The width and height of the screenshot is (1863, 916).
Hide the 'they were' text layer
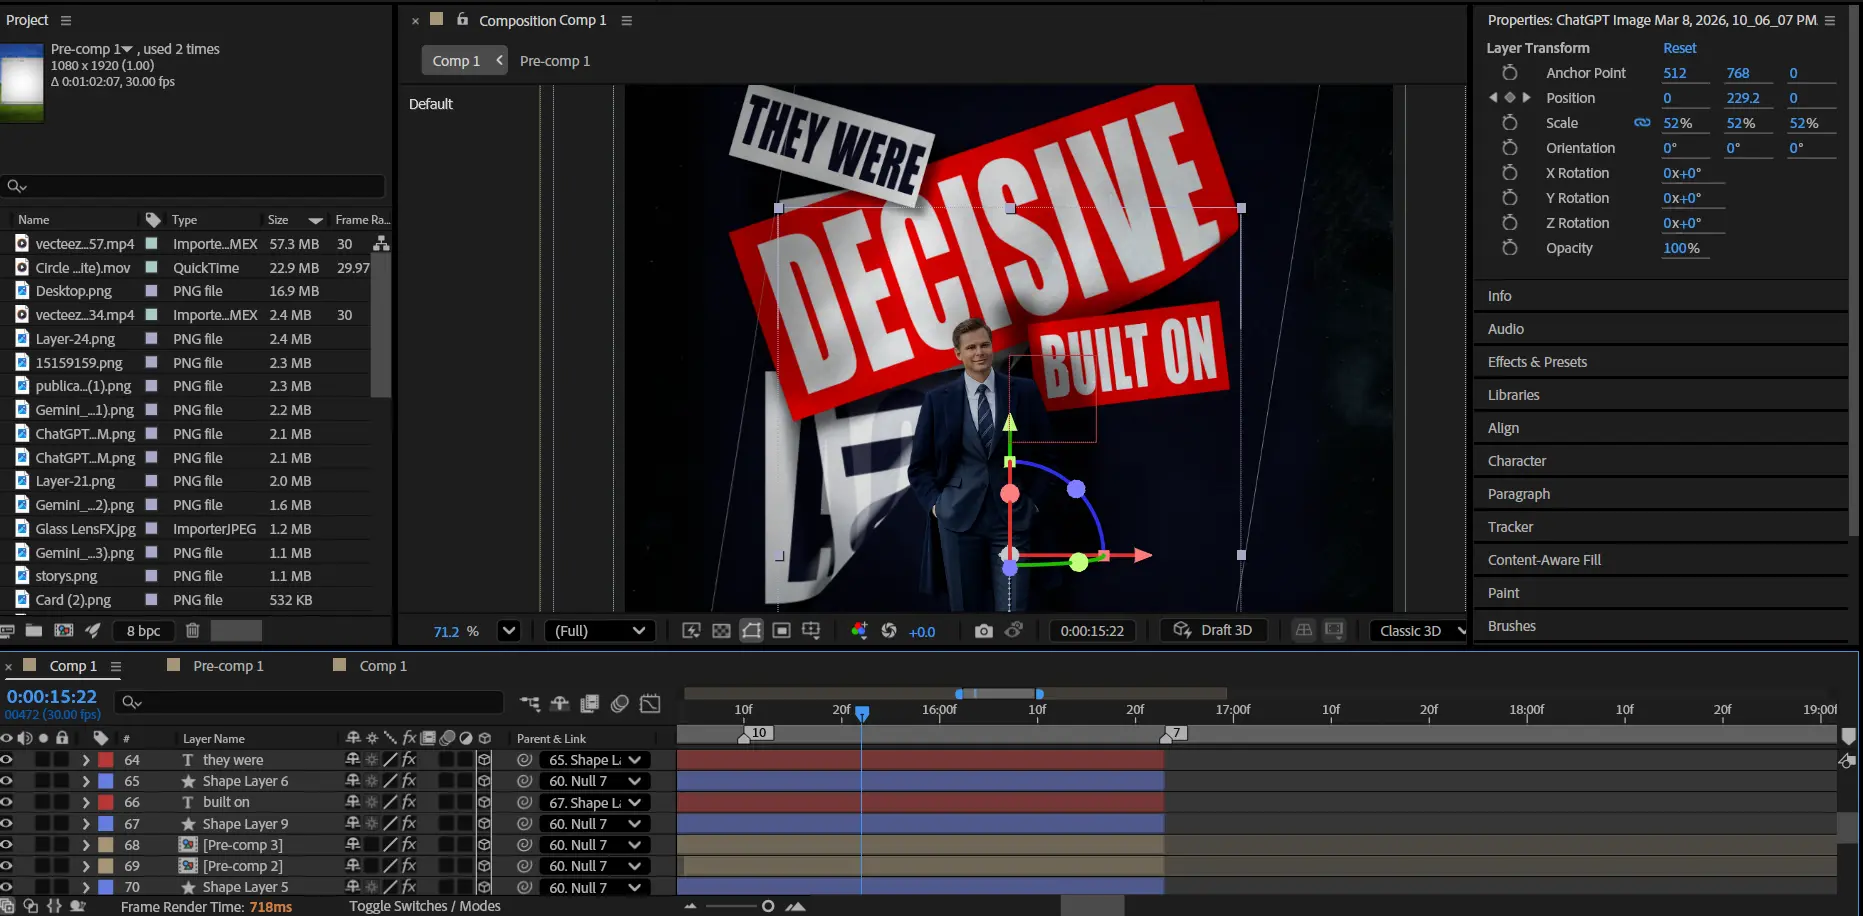click(x=7, y=760)
